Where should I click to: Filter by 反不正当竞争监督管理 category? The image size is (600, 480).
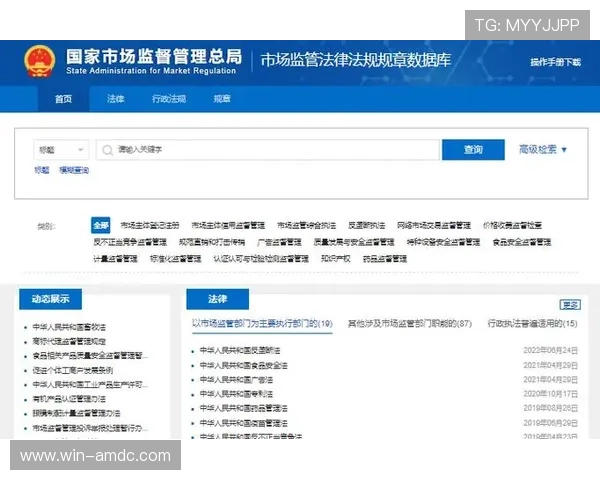tap(130, 242)
